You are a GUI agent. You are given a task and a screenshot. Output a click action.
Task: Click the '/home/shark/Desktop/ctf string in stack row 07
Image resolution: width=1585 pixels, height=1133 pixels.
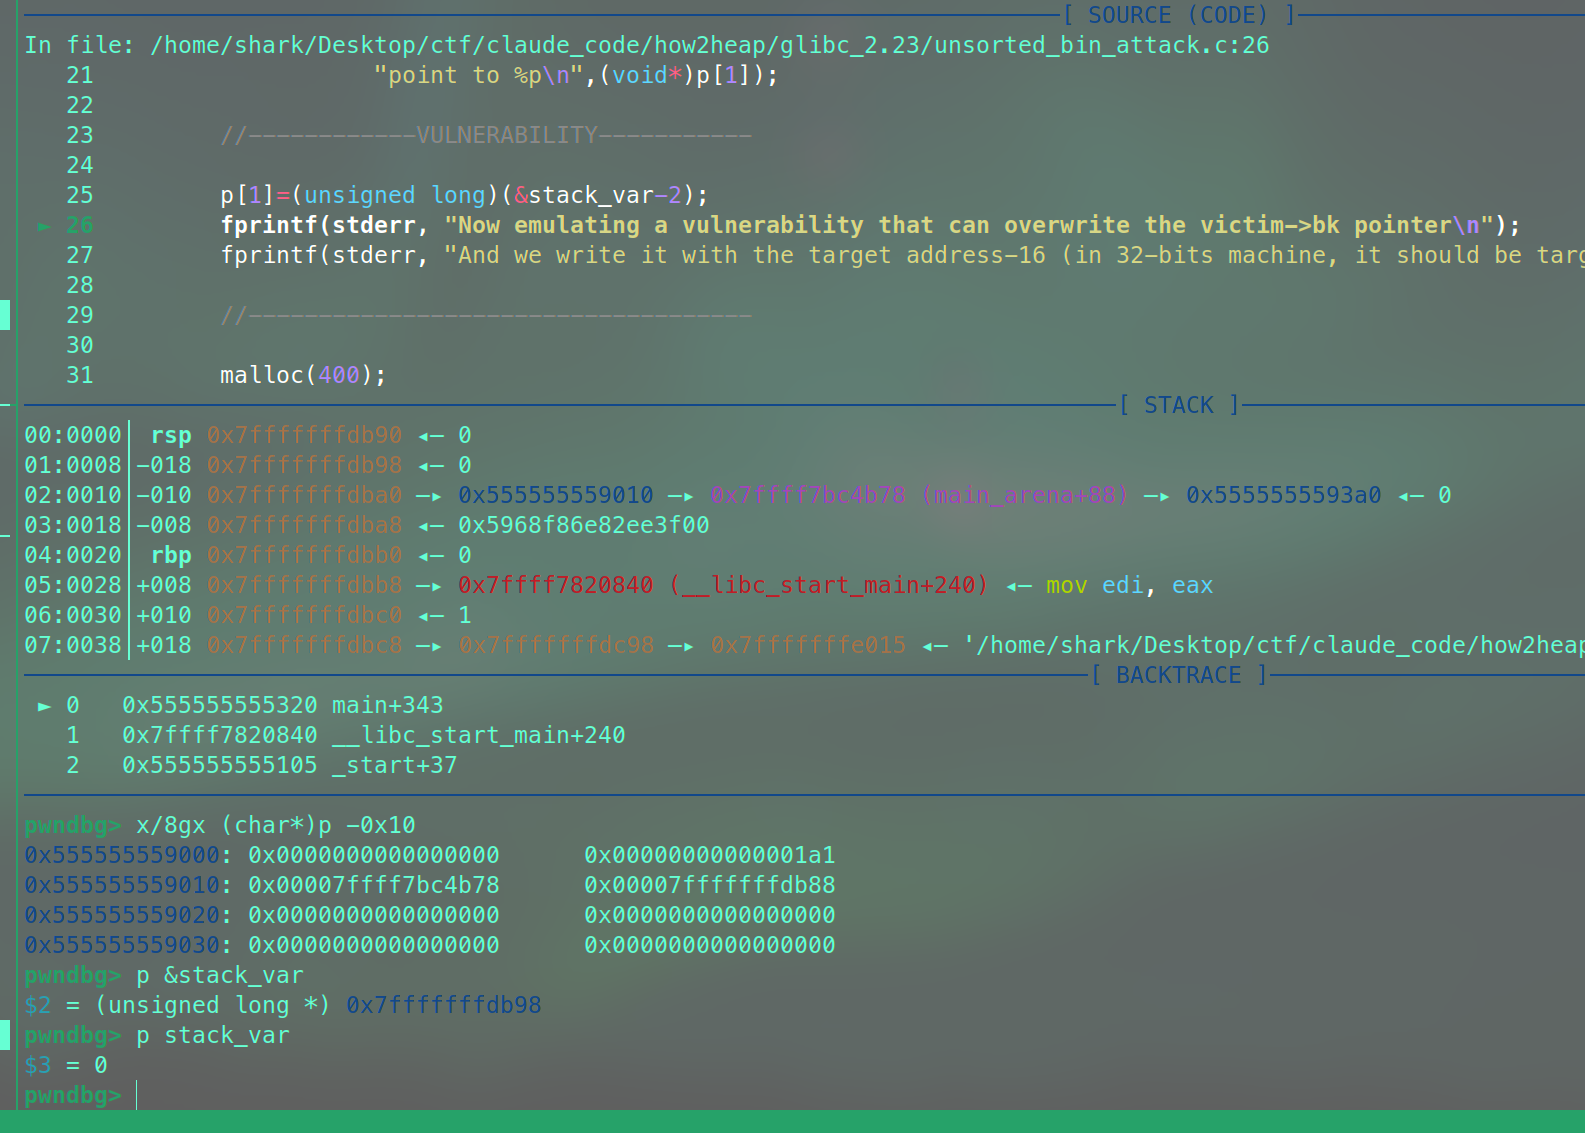coord(1273,645)
